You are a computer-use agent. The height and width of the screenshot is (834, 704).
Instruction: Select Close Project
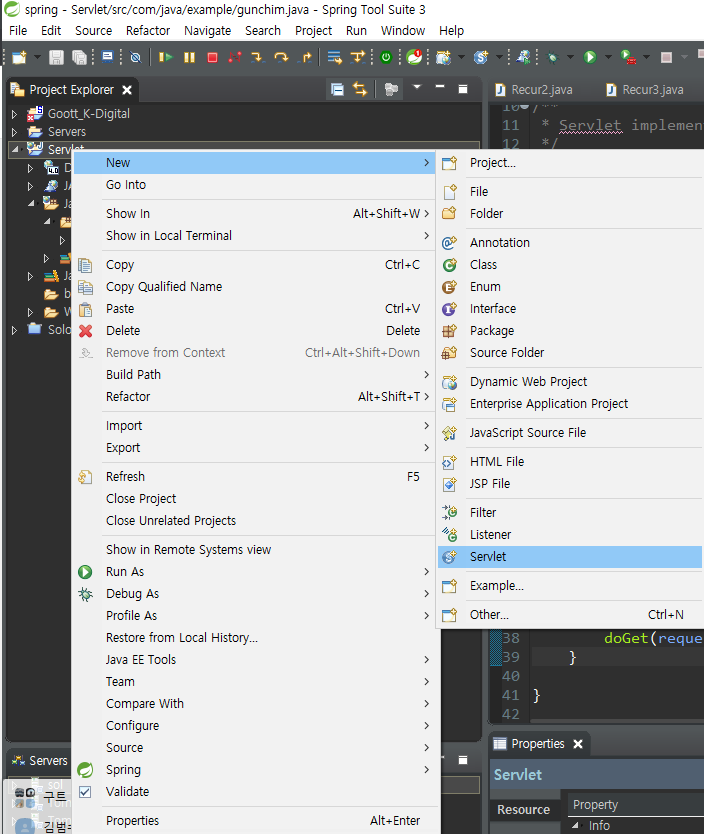click(254, 498)
